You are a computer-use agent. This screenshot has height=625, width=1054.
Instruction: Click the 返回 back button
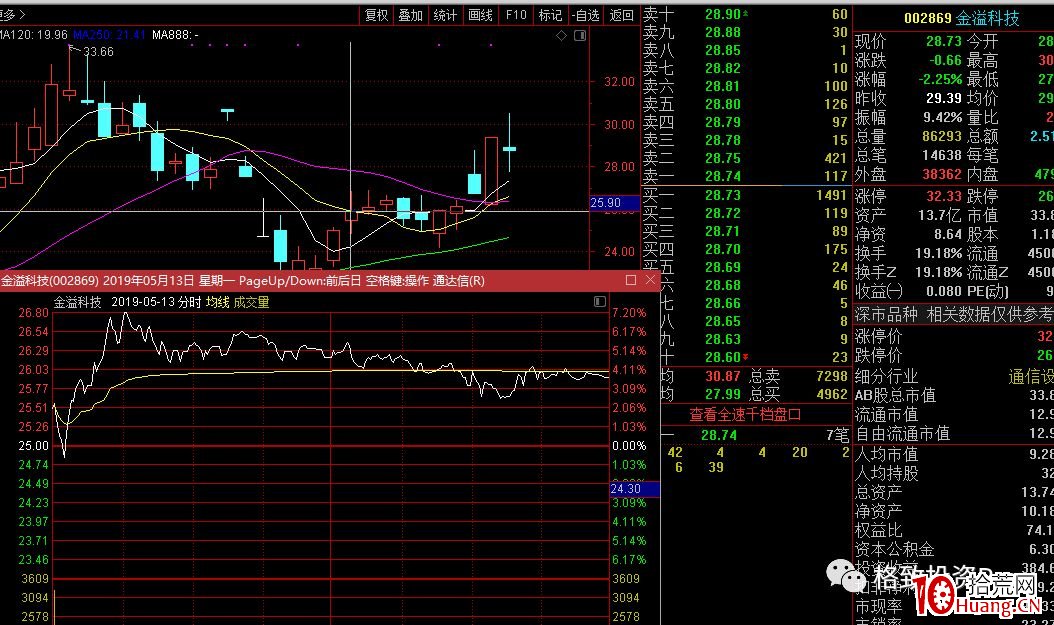point(621,15)
